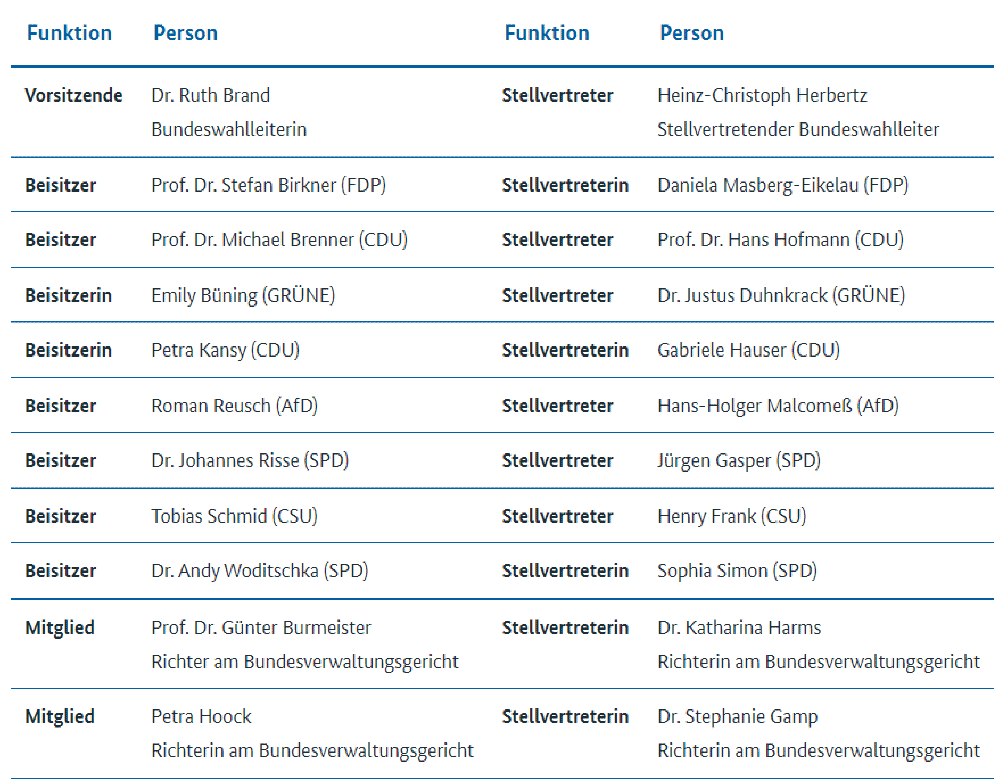Click Sophia Simon (SPD) cell

[x=737, y=570]
